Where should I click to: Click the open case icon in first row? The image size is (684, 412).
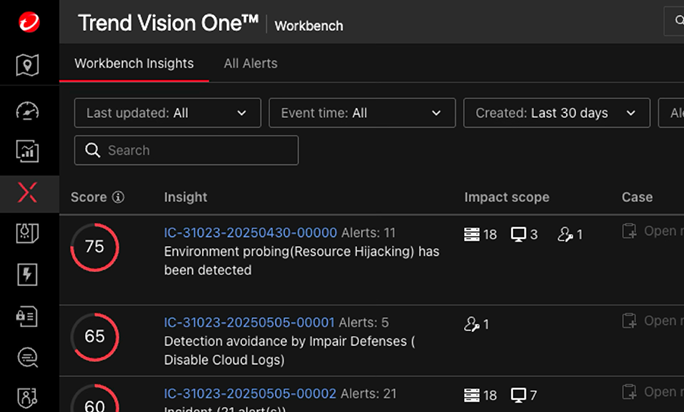(629, 232)
